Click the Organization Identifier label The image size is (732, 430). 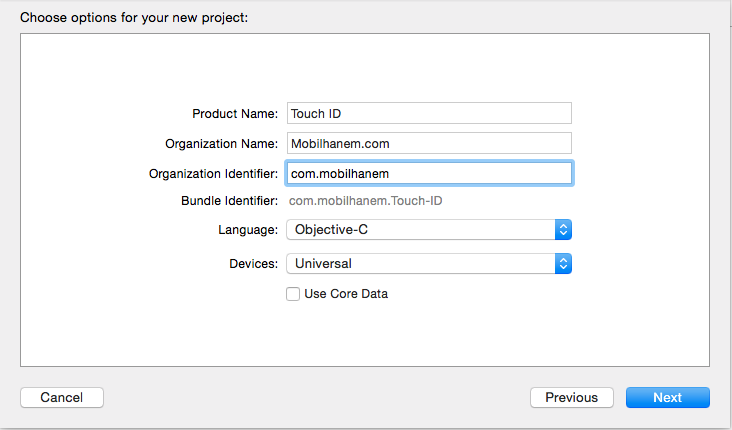[x=213, y=174]
